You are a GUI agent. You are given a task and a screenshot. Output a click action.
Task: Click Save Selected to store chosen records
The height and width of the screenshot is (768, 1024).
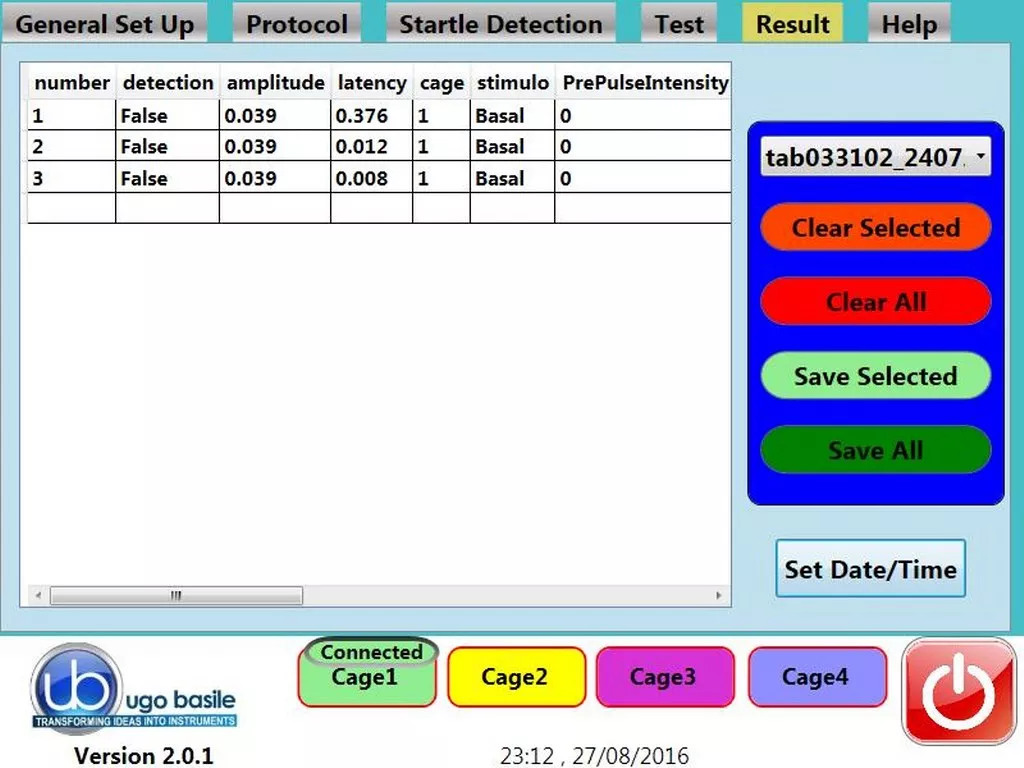coord(875,376)
